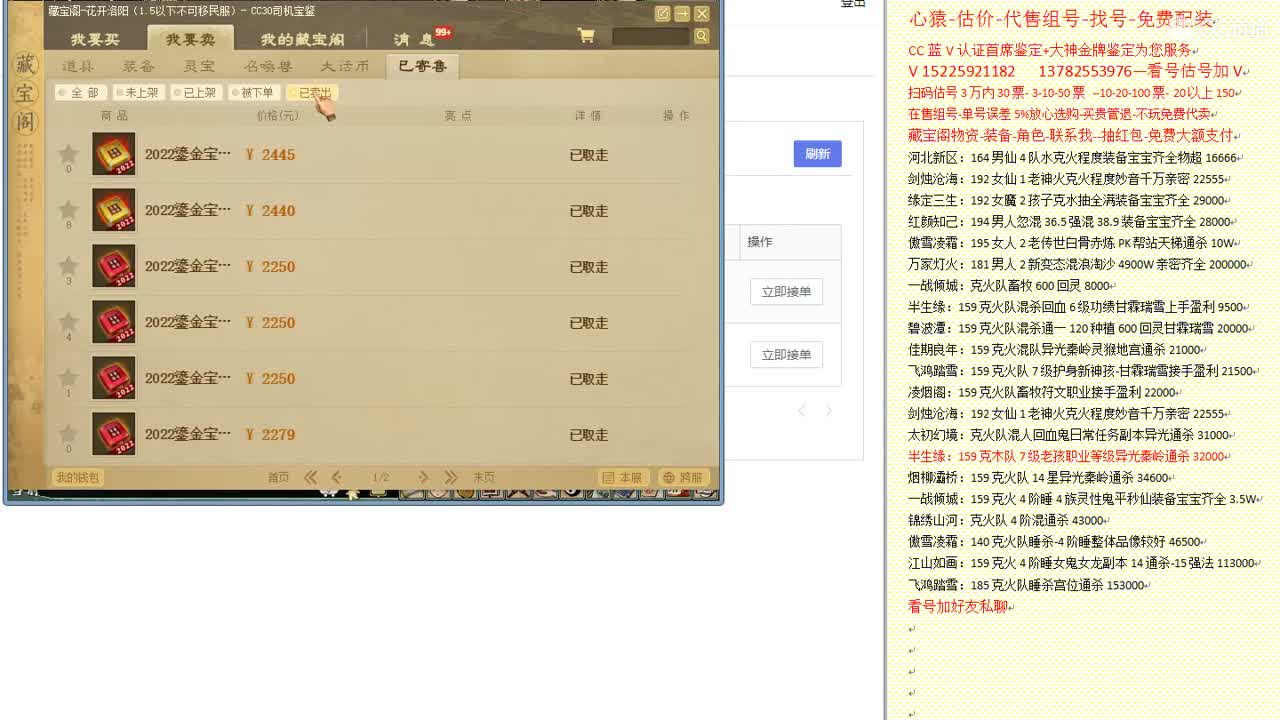Viewport: 1280px width, 720px height.
Task: Click the upper 立即接单 button
Action: click(786, 291)
